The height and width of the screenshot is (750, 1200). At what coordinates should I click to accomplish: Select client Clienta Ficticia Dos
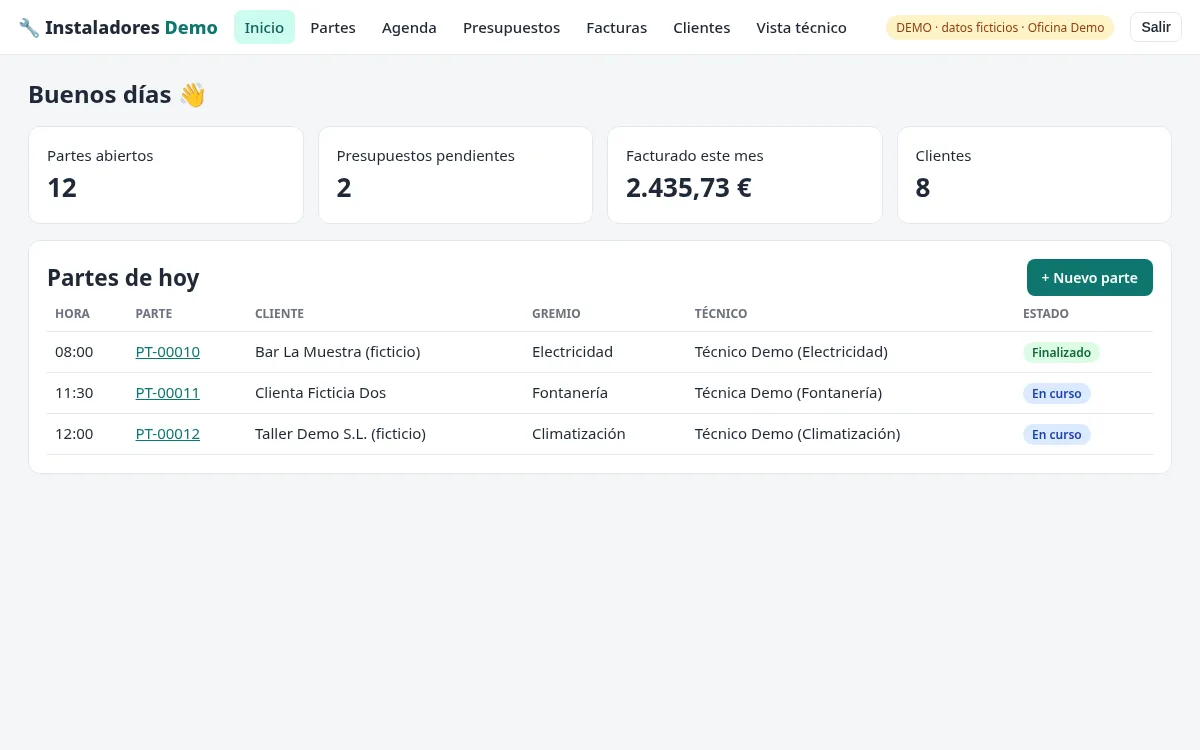click(320, 393)
